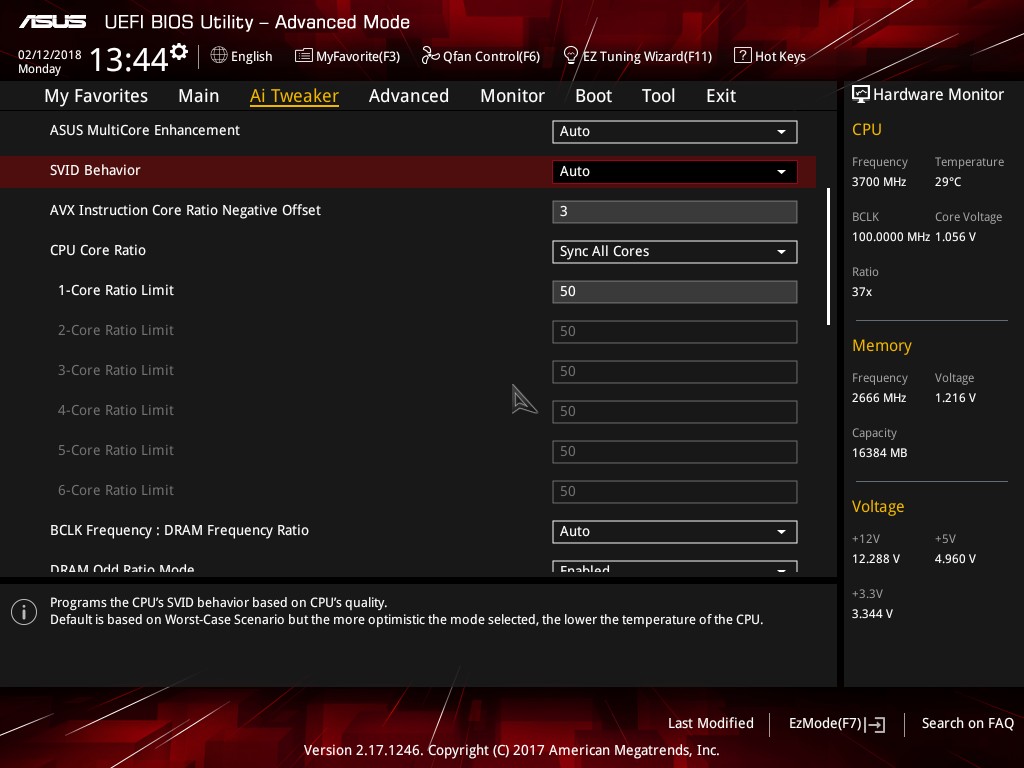Click the EzMode exit arrow icon

pyautogui.click(x=876, y=724)
